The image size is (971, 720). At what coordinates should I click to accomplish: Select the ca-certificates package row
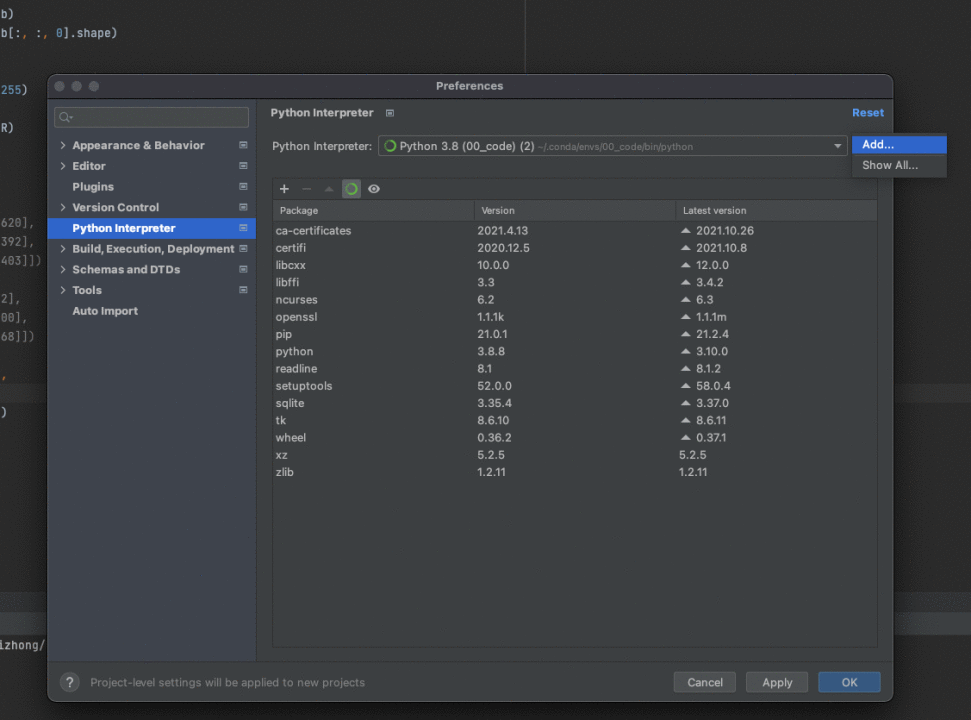(x=575, y=230)
